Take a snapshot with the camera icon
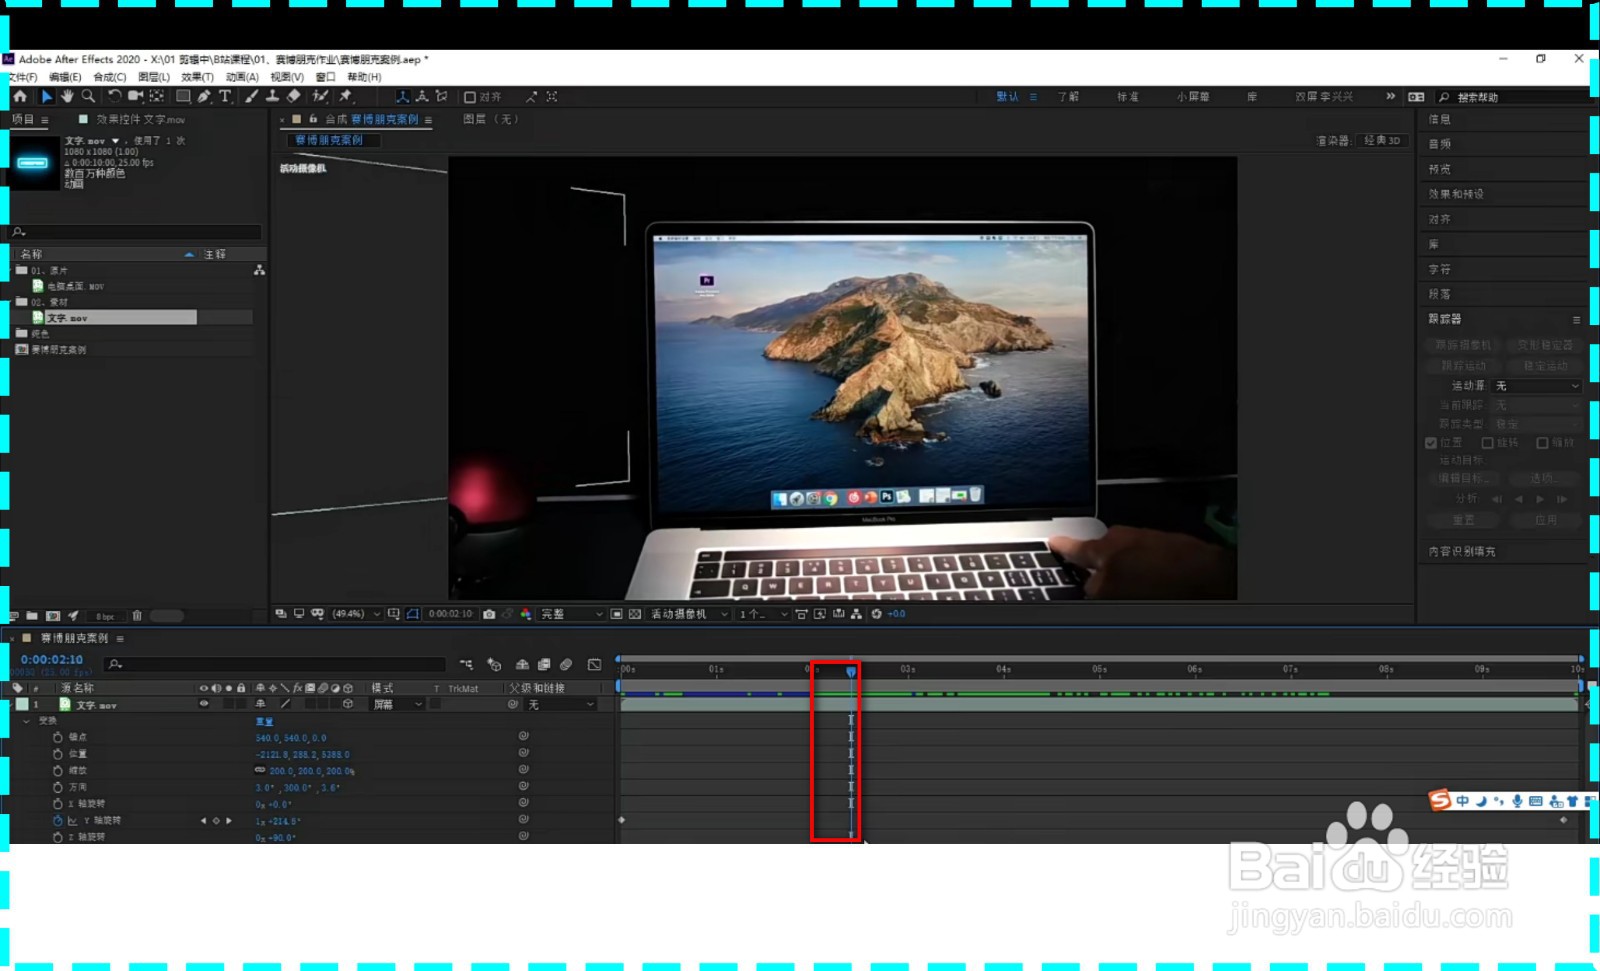 pyautogui.click(x=489, y=614)
